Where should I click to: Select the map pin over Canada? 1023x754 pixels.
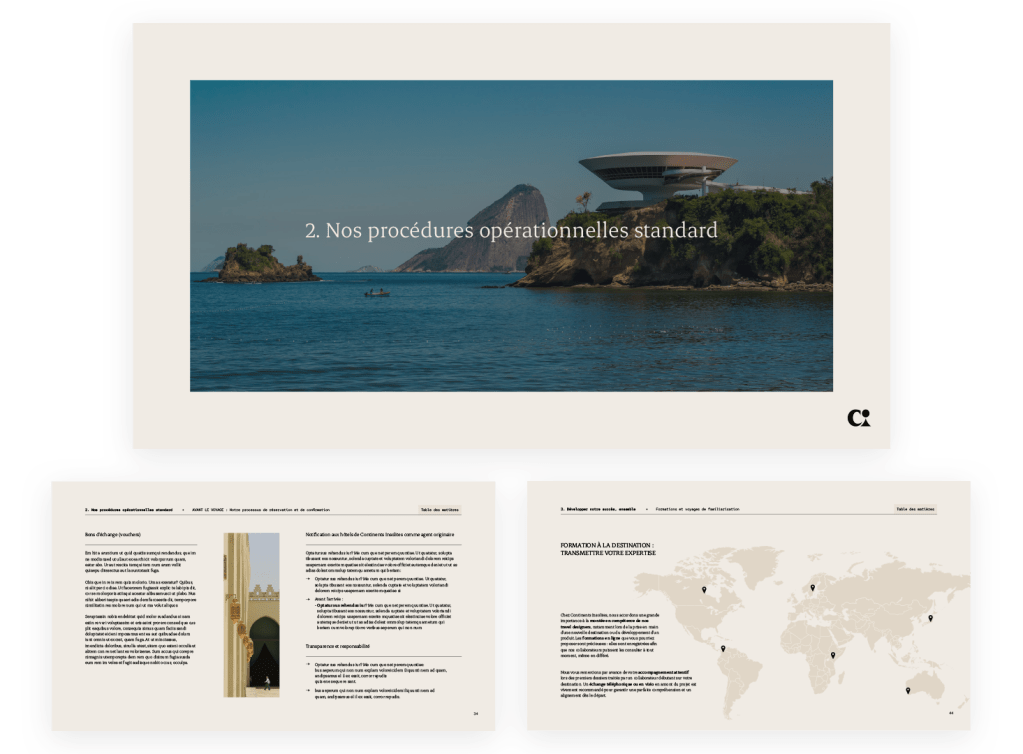click(x=703, y=591)
